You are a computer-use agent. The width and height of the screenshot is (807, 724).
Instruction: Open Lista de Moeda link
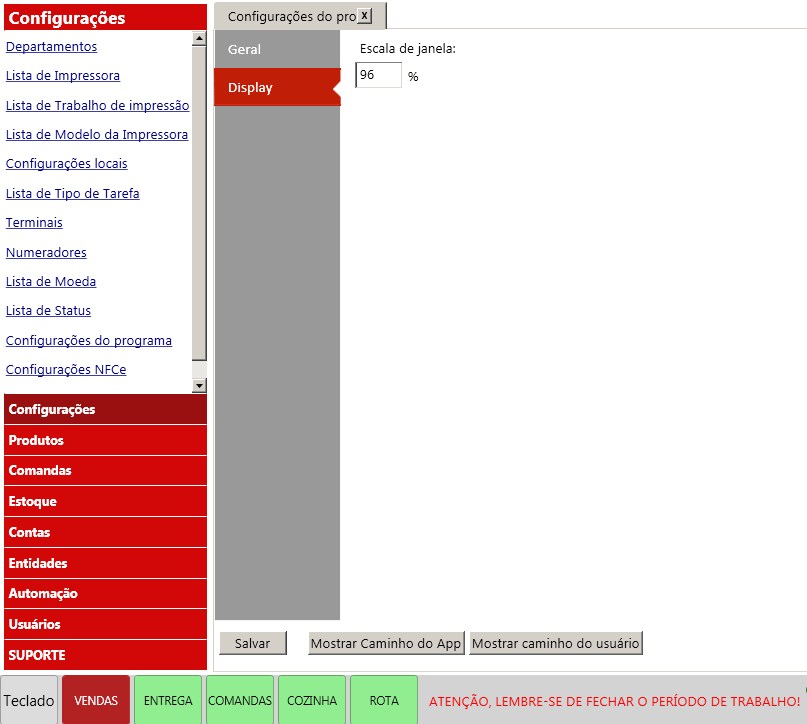click(51, 281)
